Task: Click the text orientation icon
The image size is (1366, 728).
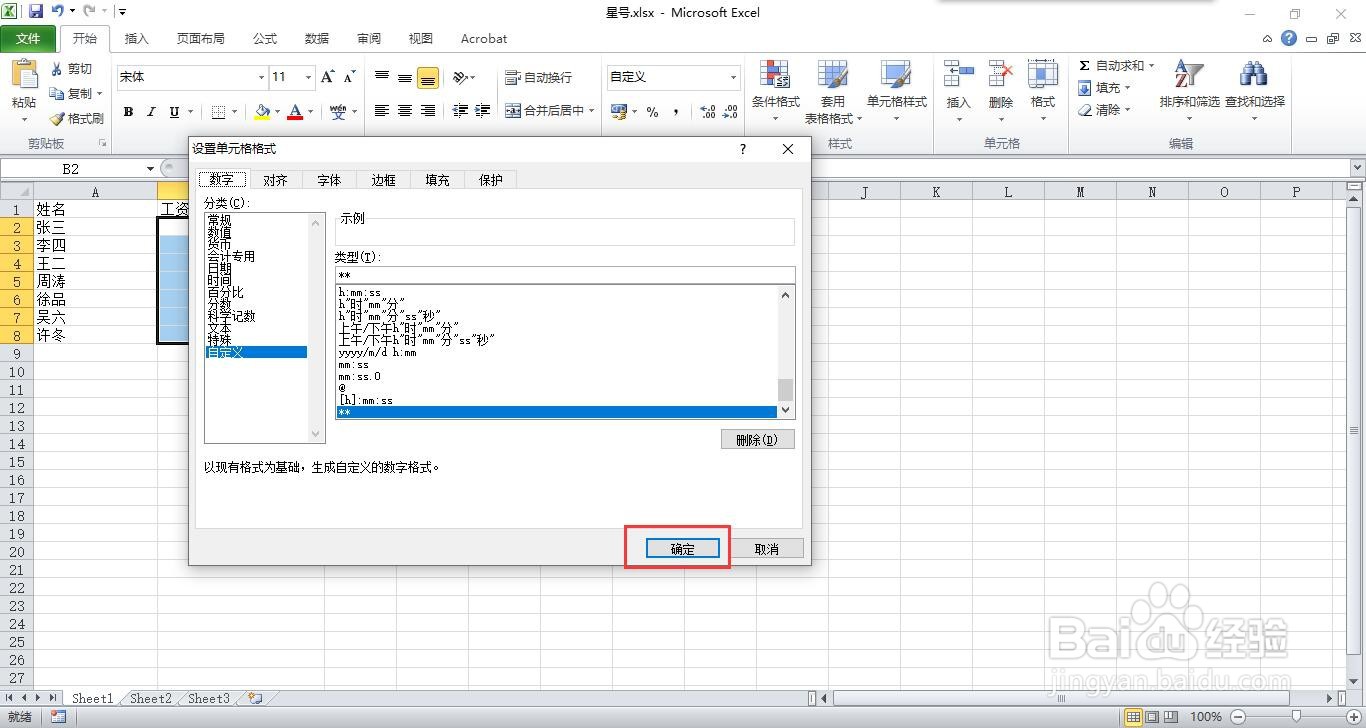Action: click(x=460, y=77)
